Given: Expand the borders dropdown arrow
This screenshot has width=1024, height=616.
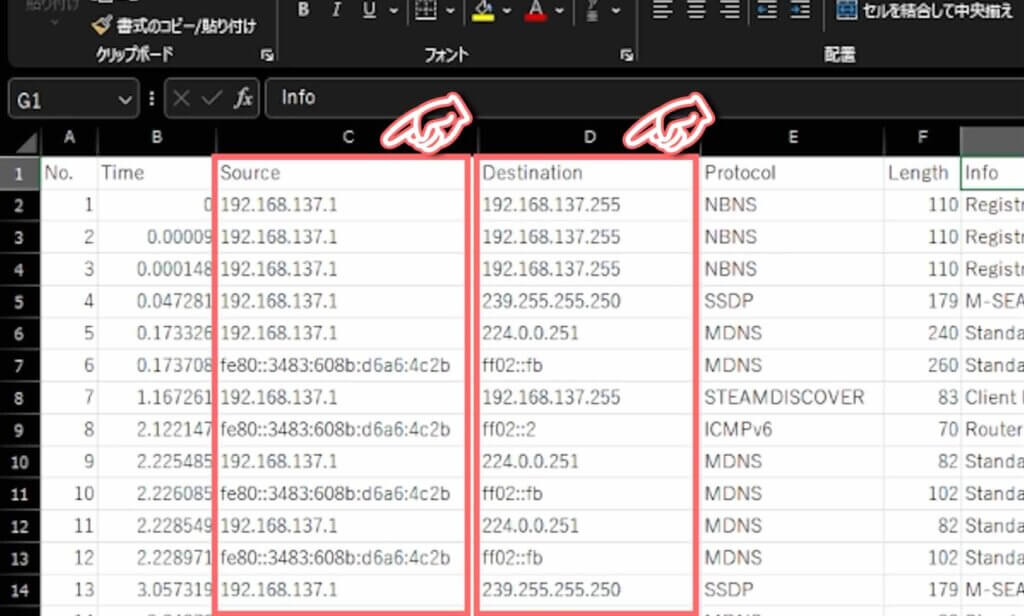Looking at the screenshot, I should click(451, 11).
